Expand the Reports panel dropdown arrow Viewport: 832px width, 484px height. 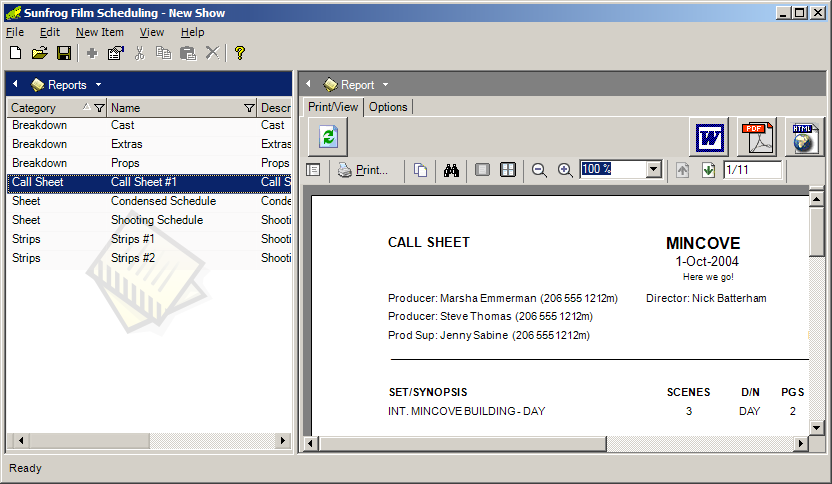[x=99, y=85]
